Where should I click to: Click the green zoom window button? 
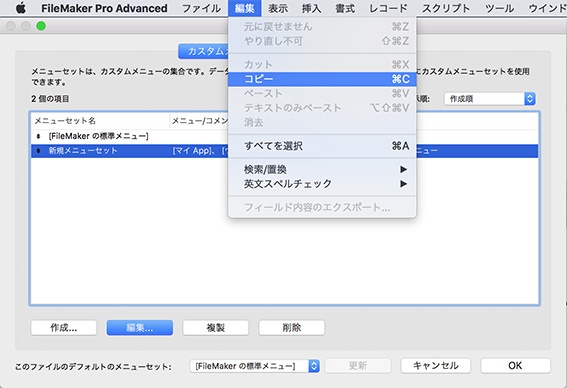click(x=41, y=26)
